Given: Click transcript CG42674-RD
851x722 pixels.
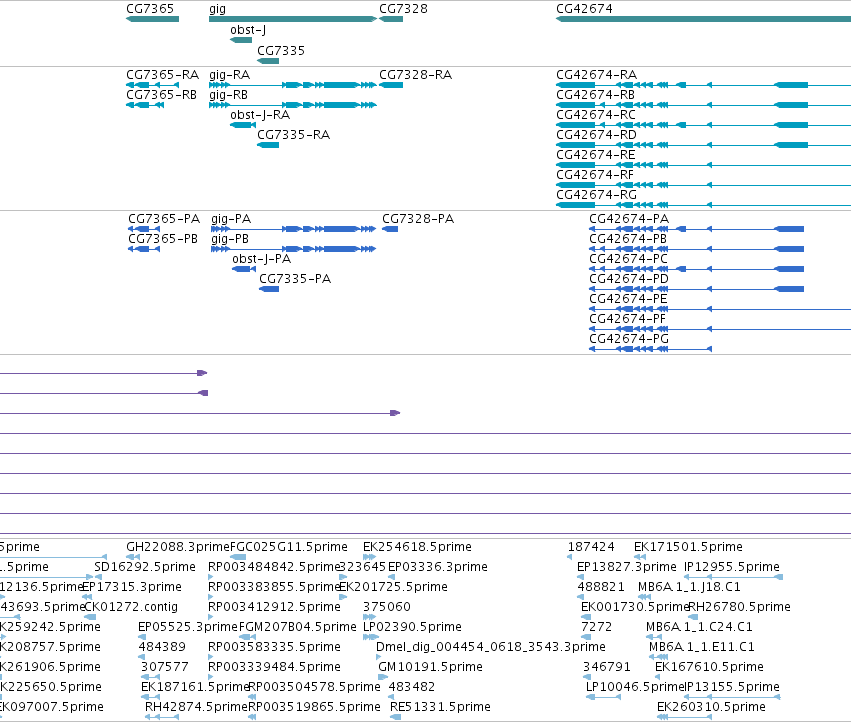Looking at the screenshot, I should pos(703,145).
